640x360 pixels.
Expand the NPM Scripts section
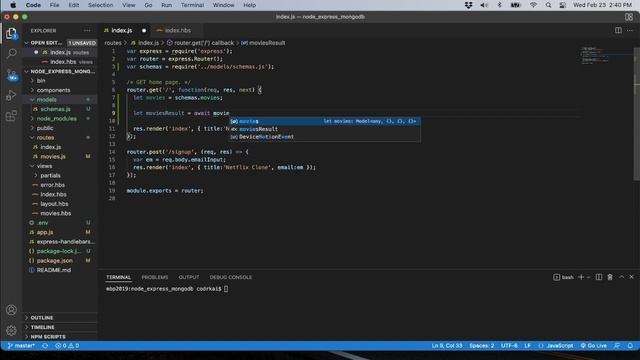pyautogui.click(x=60, y=337)
